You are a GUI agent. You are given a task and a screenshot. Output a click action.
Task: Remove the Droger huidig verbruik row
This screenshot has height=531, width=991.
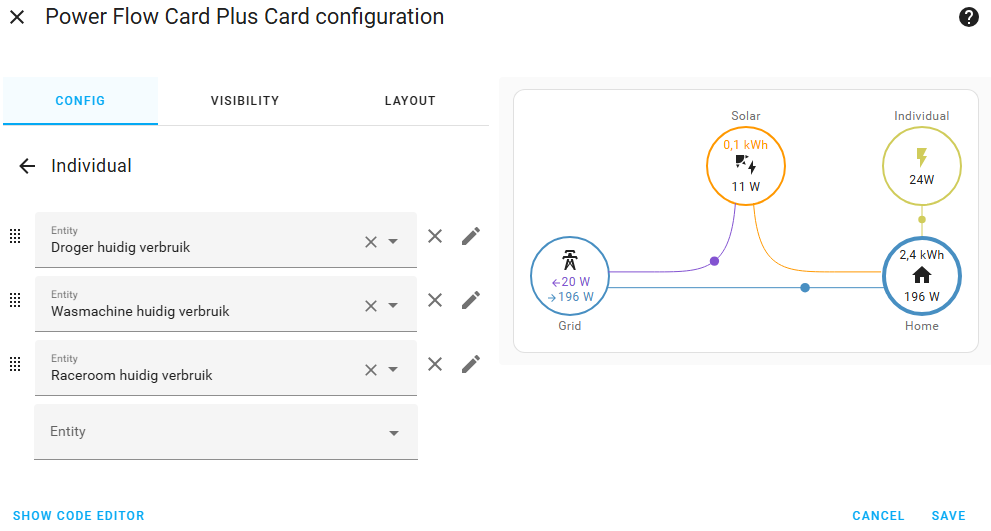coord(435,236)
